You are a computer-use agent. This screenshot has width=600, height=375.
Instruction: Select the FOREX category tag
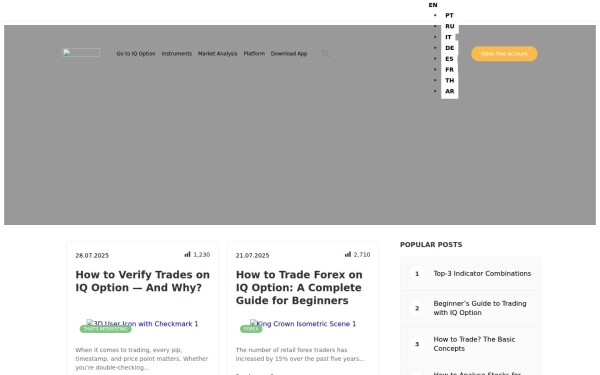[x=251, y=329]
